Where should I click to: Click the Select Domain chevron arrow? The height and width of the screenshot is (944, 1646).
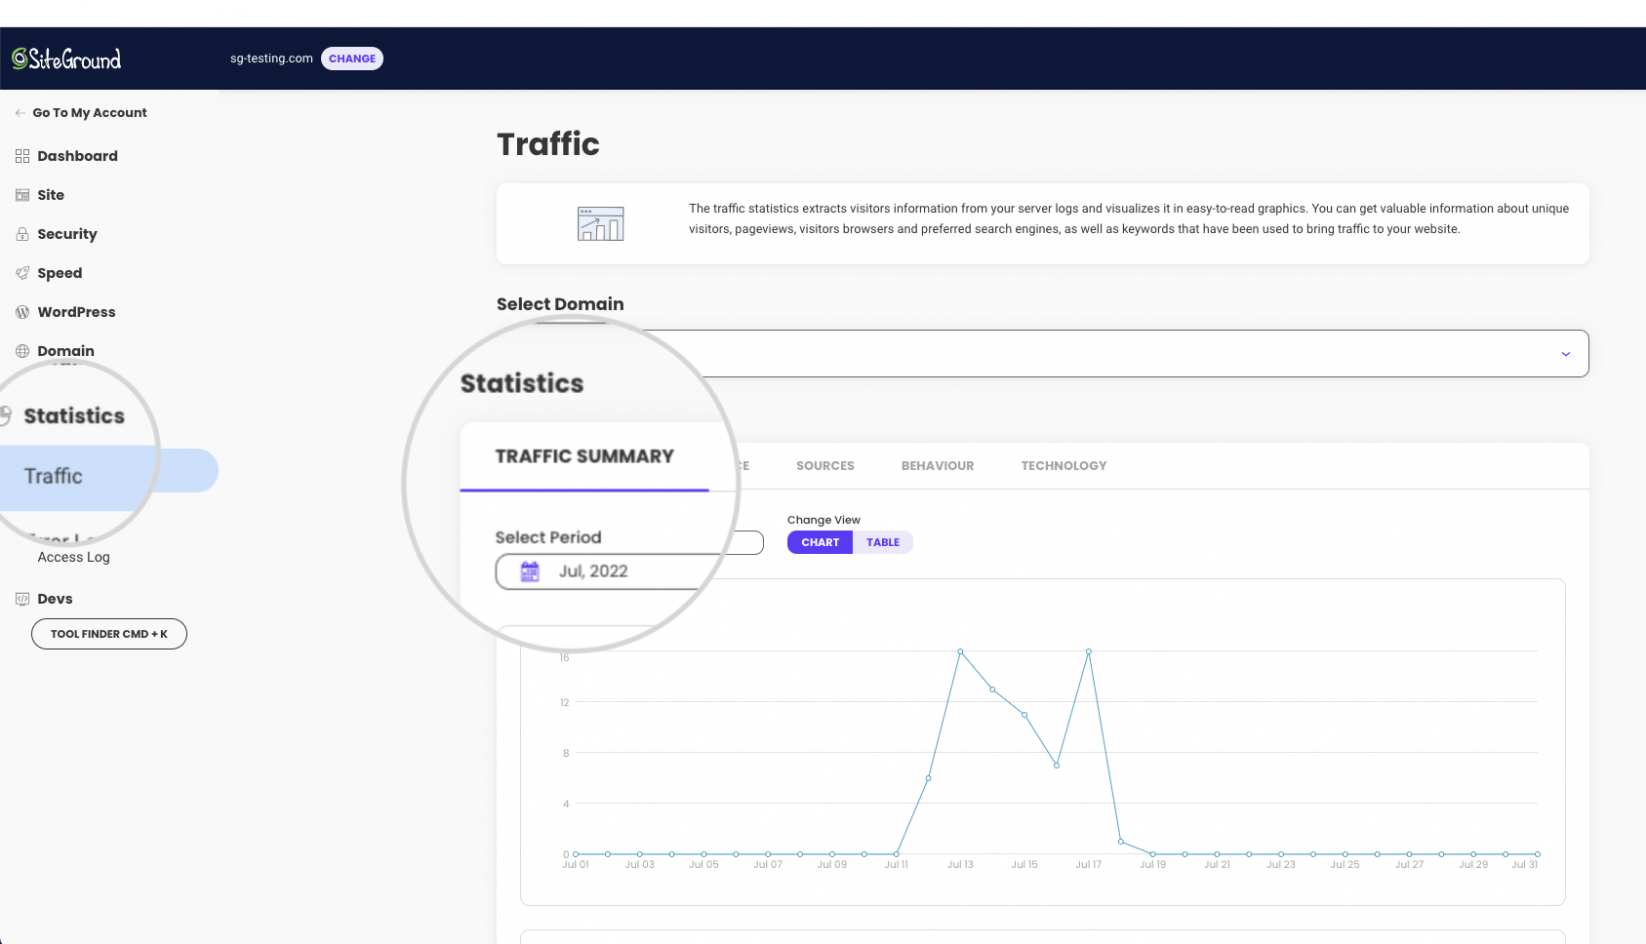point(1566,354)
